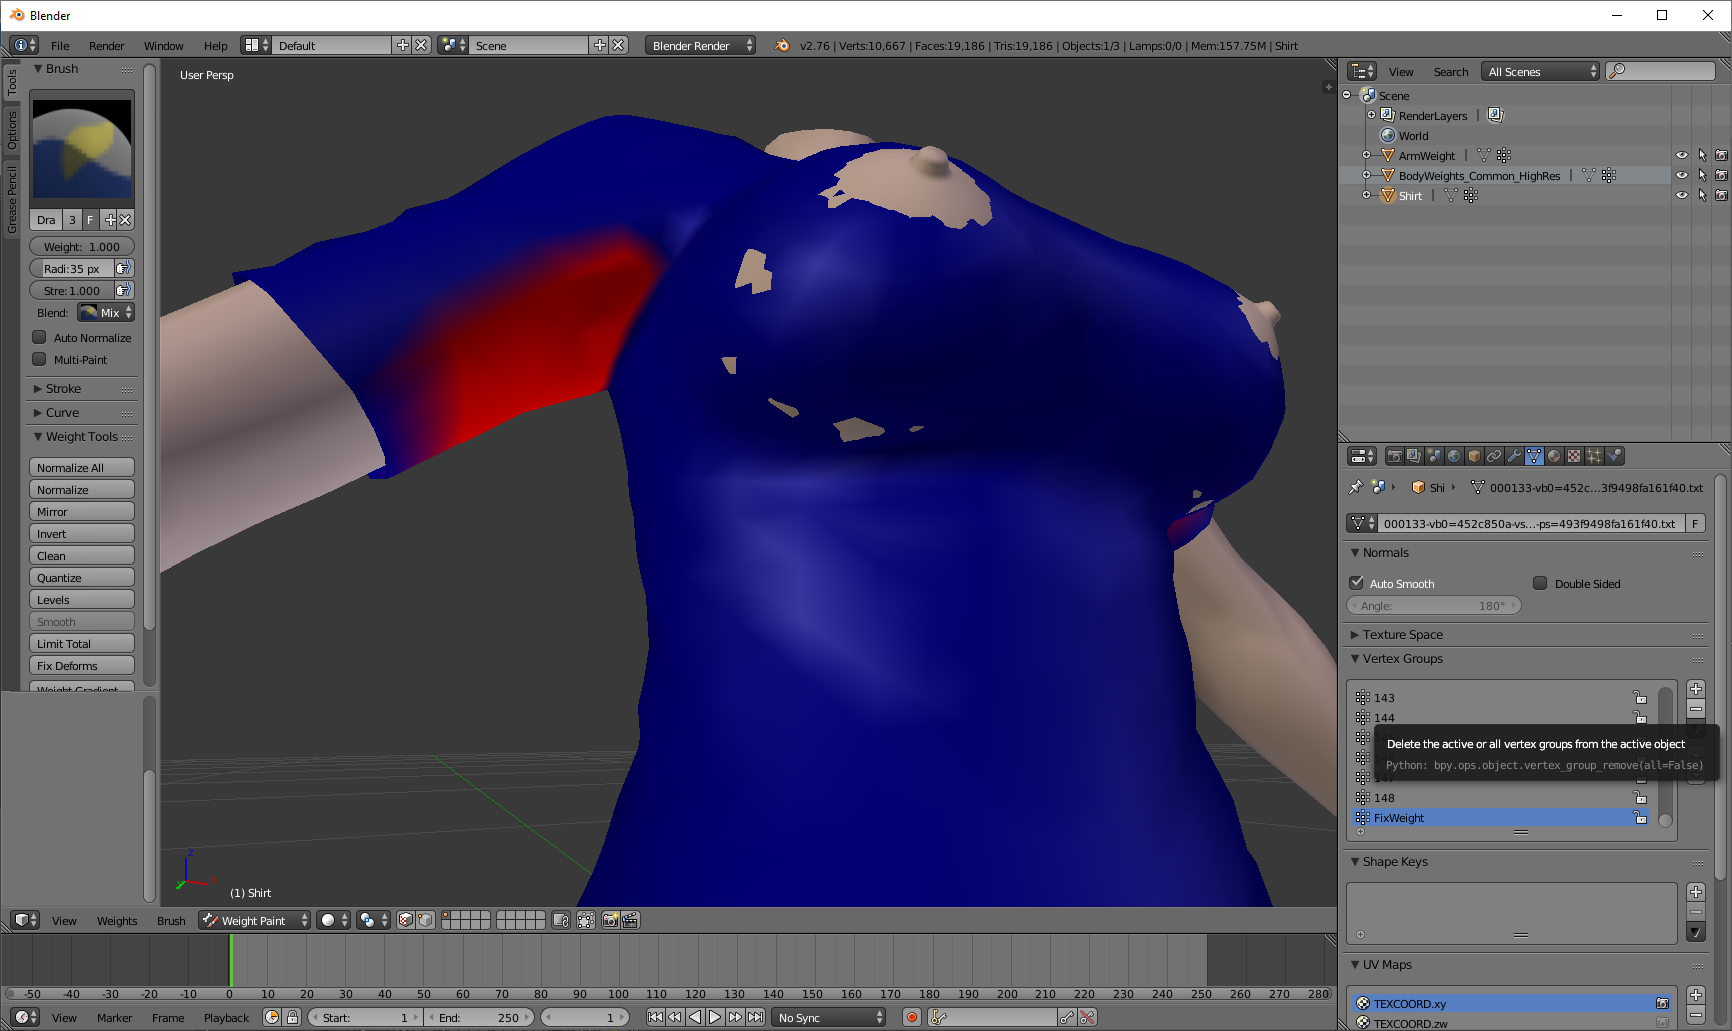
Task: Open the Object properties tab (orange cube)
Action: click(1474, 456)
